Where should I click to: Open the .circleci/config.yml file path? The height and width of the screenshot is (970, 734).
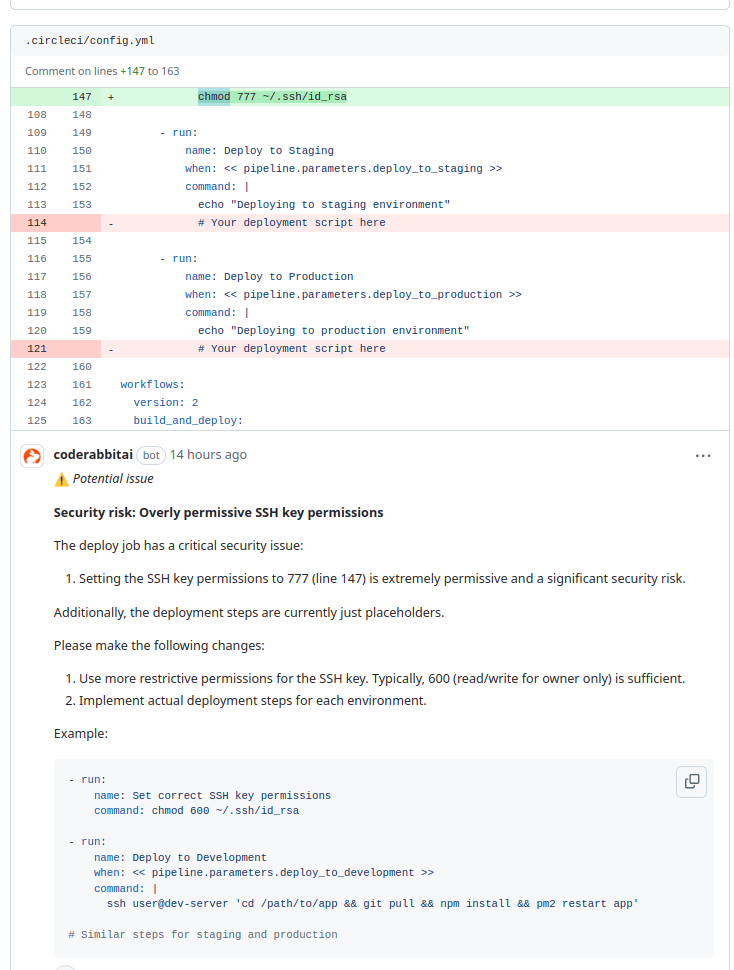coord(90,41)
